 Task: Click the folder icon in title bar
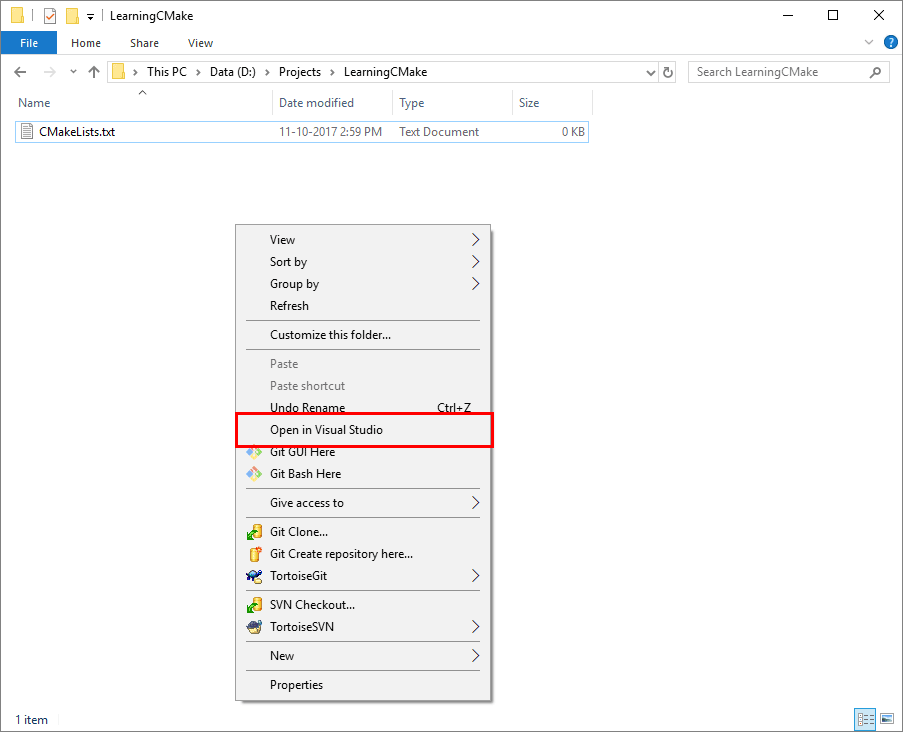(18, 16)
